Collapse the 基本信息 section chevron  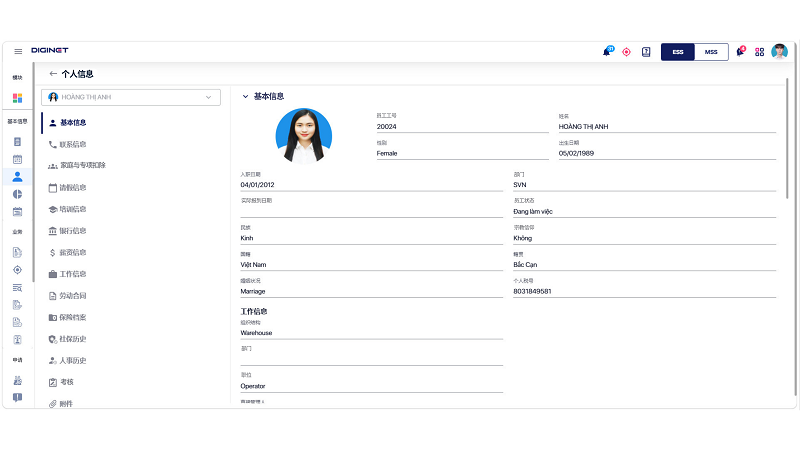pyautogui.click(x=245, y=96)
